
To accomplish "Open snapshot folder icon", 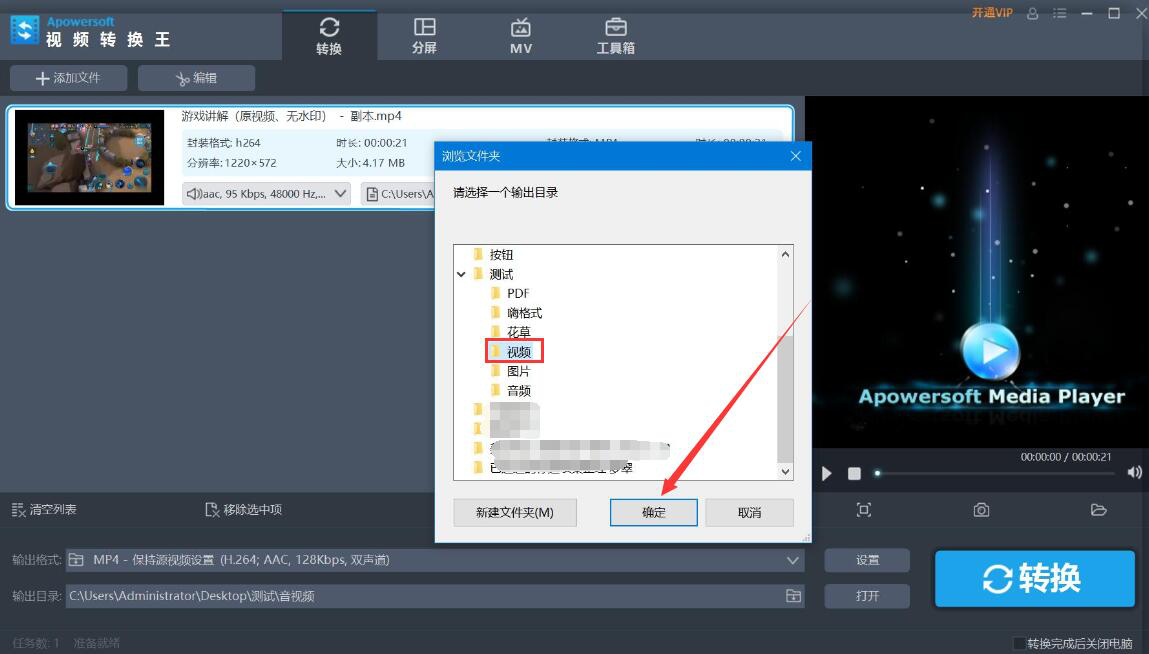I will (1098, 510).
